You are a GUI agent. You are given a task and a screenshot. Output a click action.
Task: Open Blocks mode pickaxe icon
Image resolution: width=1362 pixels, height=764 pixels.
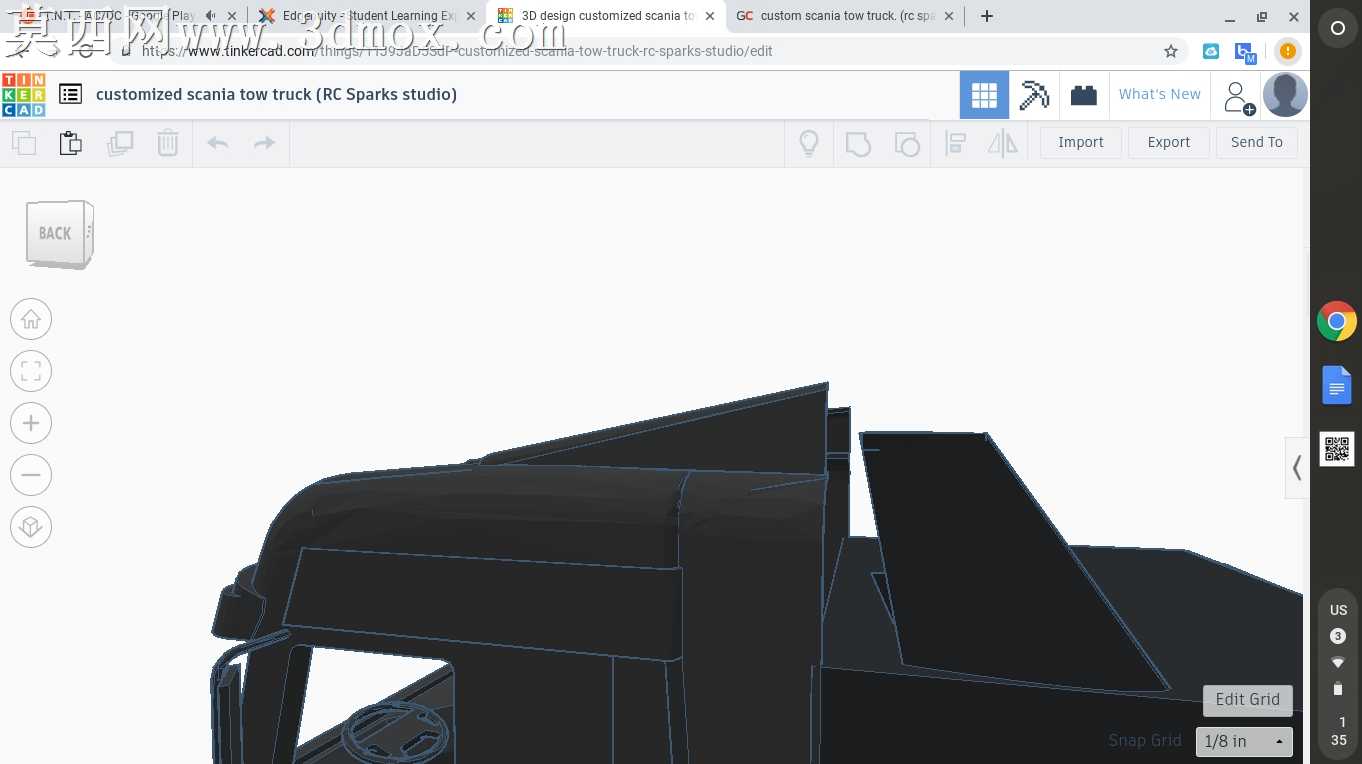1034,95
